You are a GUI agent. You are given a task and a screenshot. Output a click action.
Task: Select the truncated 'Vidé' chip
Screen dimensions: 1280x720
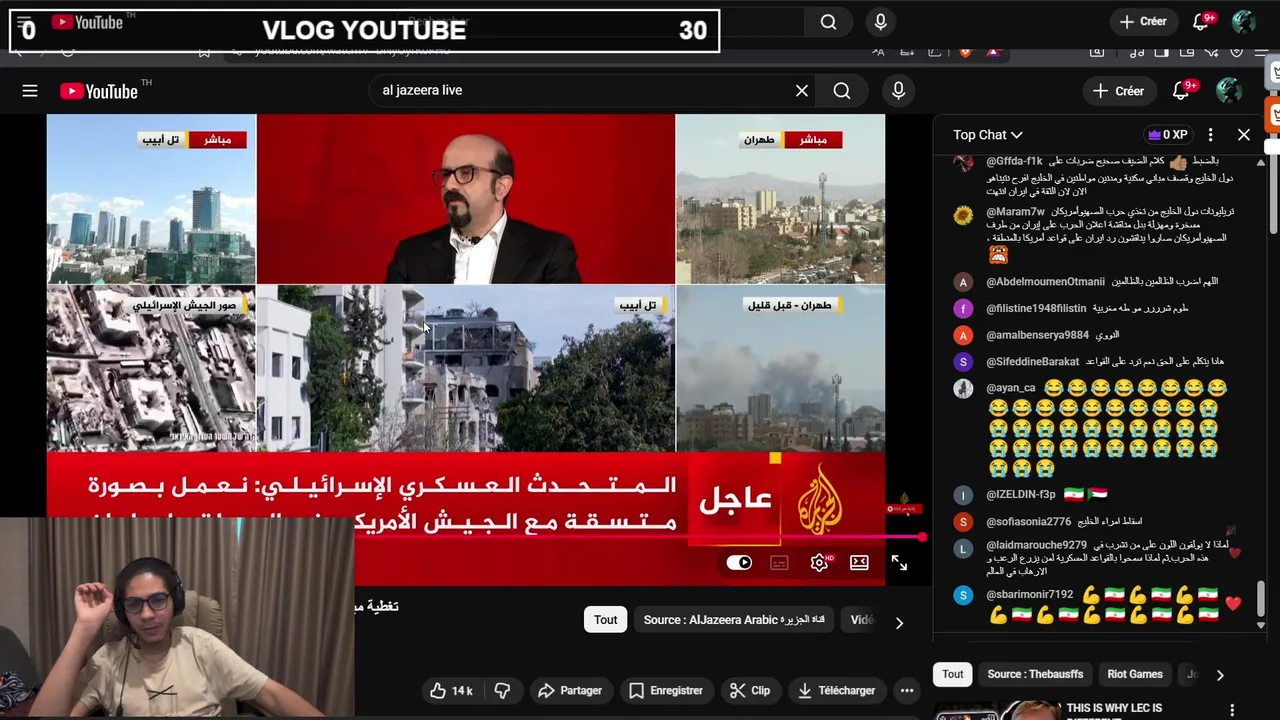coord(862,620)
